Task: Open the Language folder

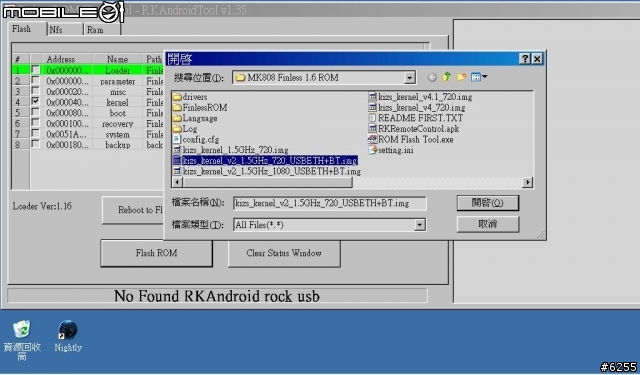Action: point(195,118)
